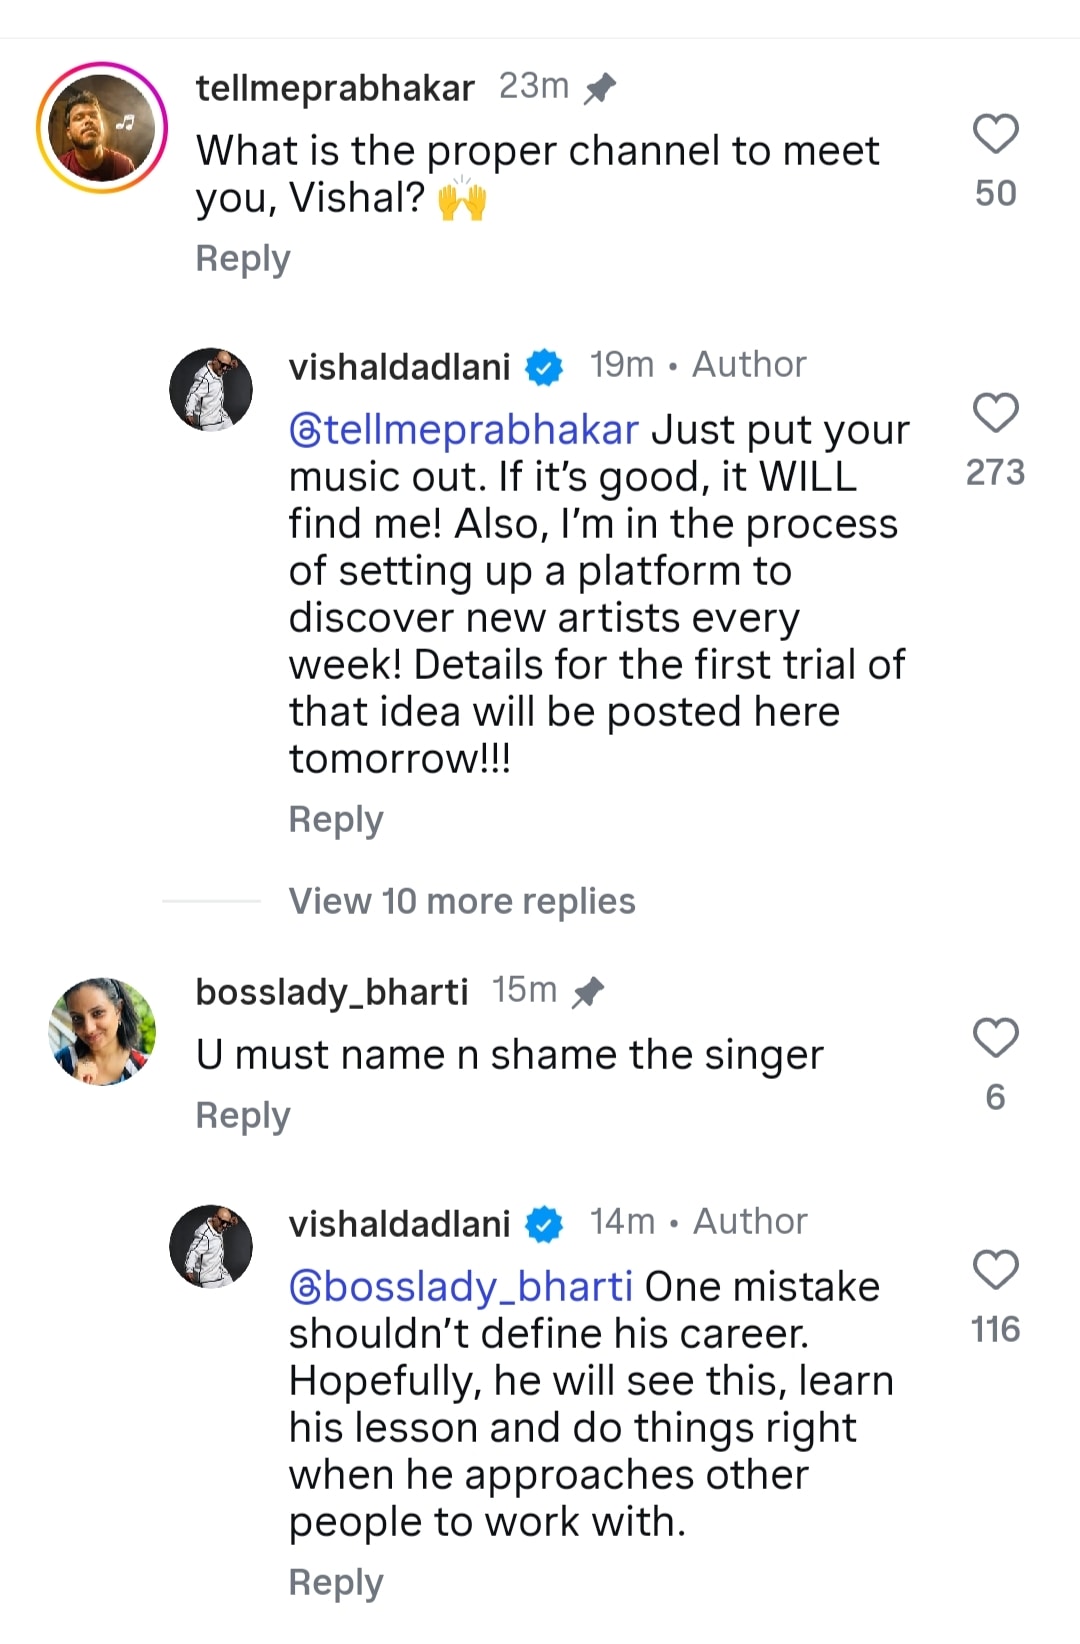Reply to vishaldadlani's one mistake comment
The width and height of the screenshot is (1080, 1644).
click(336, 1583)
